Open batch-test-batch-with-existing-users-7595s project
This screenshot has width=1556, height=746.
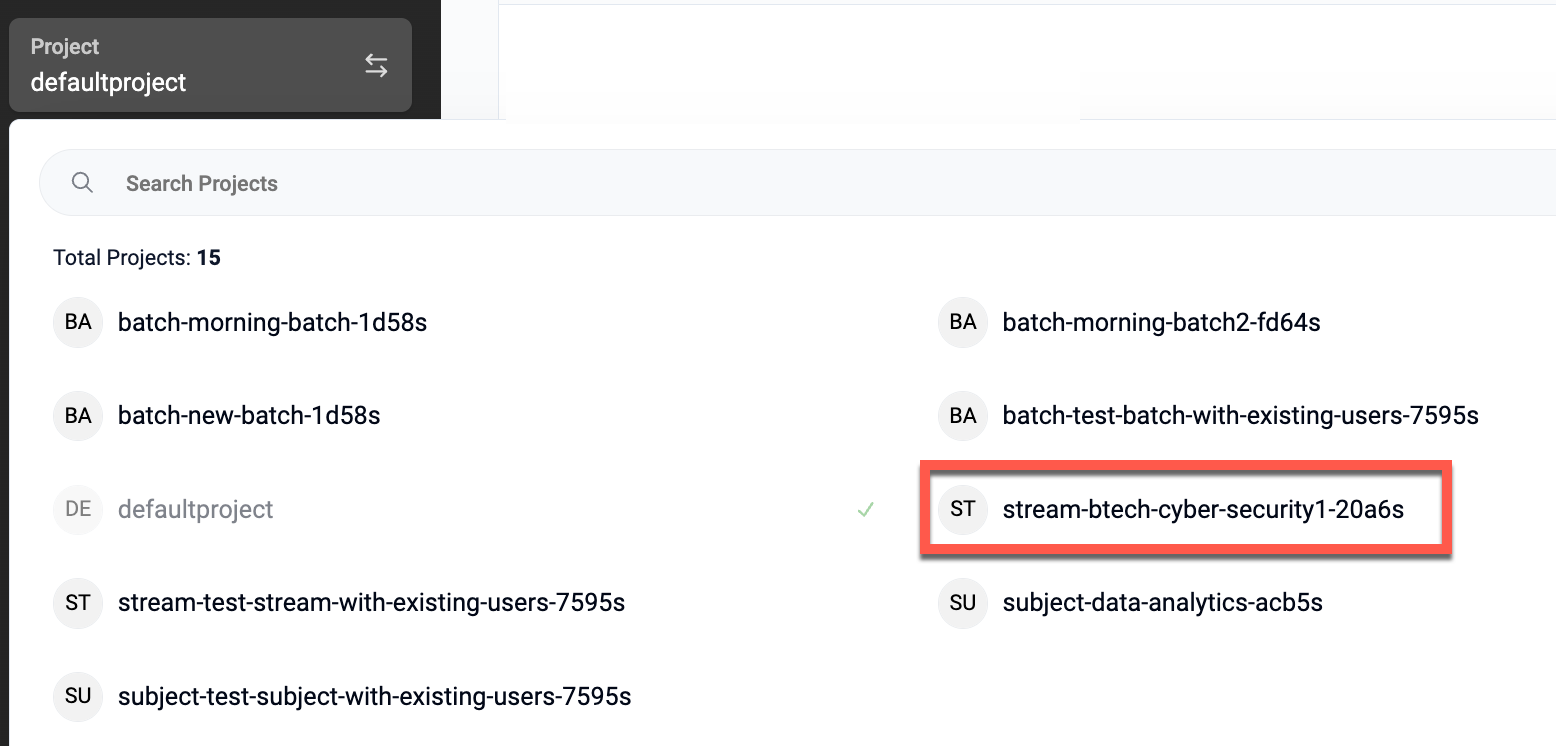click(x=1240, y=415)
